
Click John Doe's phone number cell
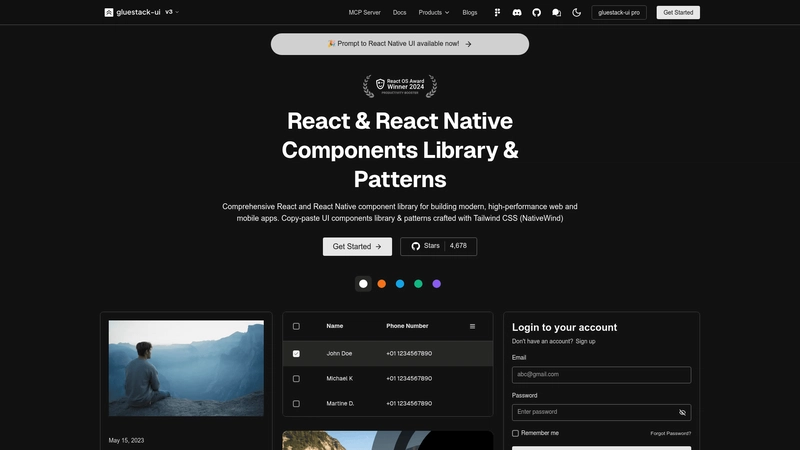coord(409,354)
